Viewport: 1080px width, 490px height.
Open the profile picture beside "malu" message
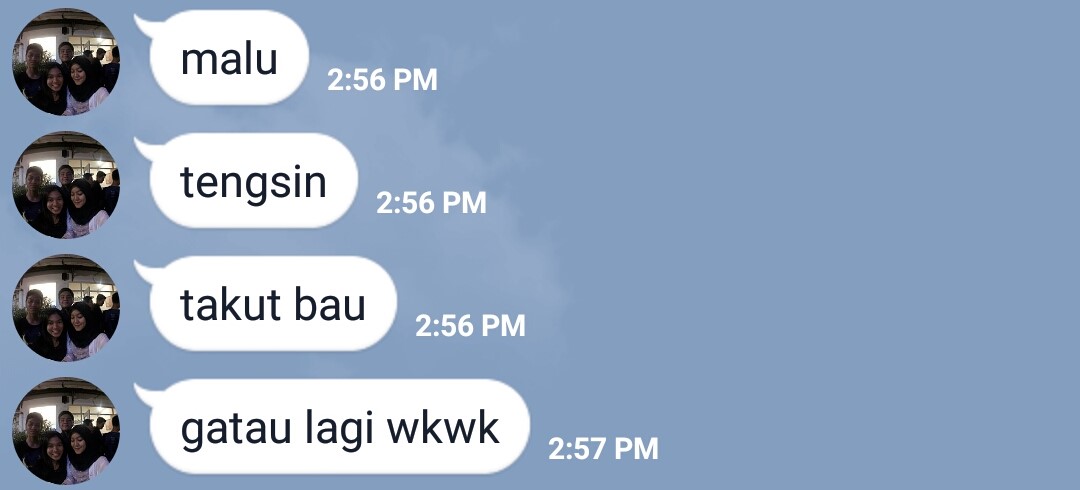coord(66,61)
